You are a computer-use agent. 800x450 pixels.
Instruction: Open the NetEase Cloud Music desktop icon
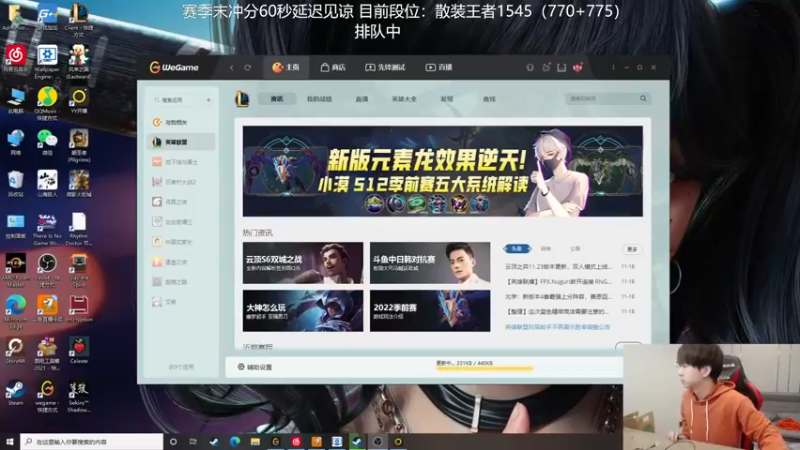[x=16, y=58]
